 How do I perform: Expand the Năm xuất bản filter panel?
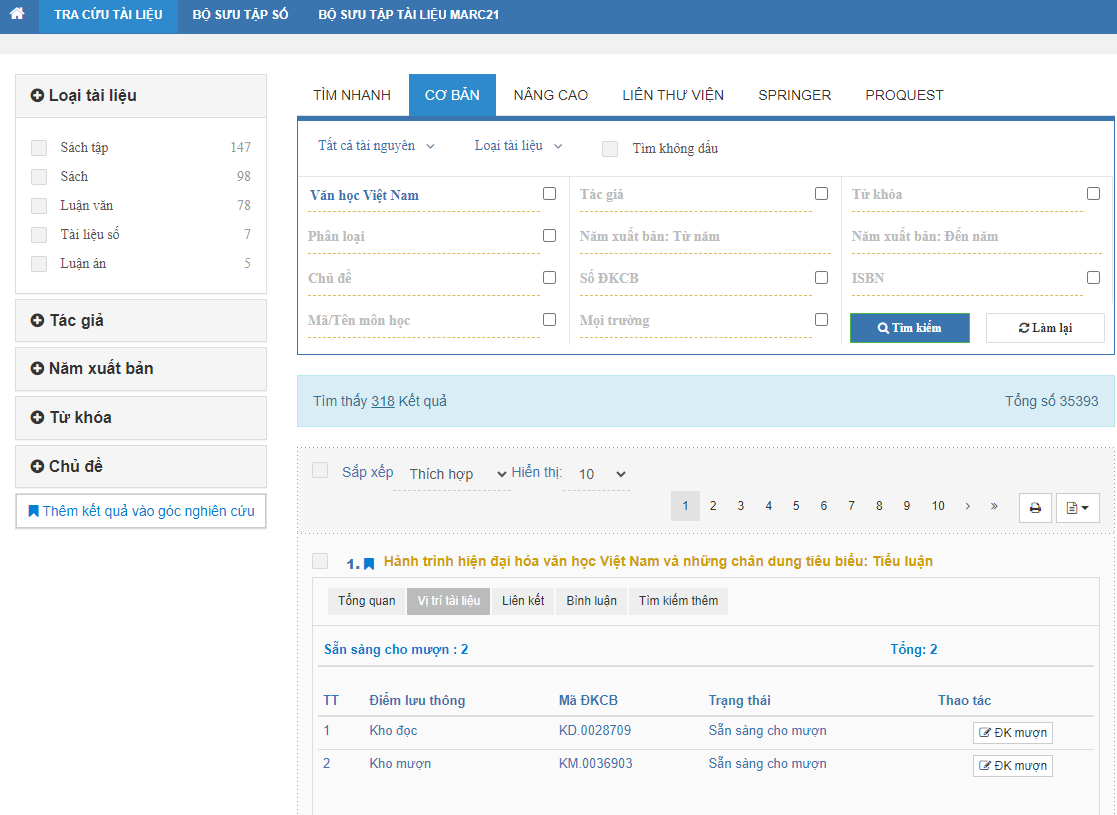pyautogui.click(x=141, y=369)
